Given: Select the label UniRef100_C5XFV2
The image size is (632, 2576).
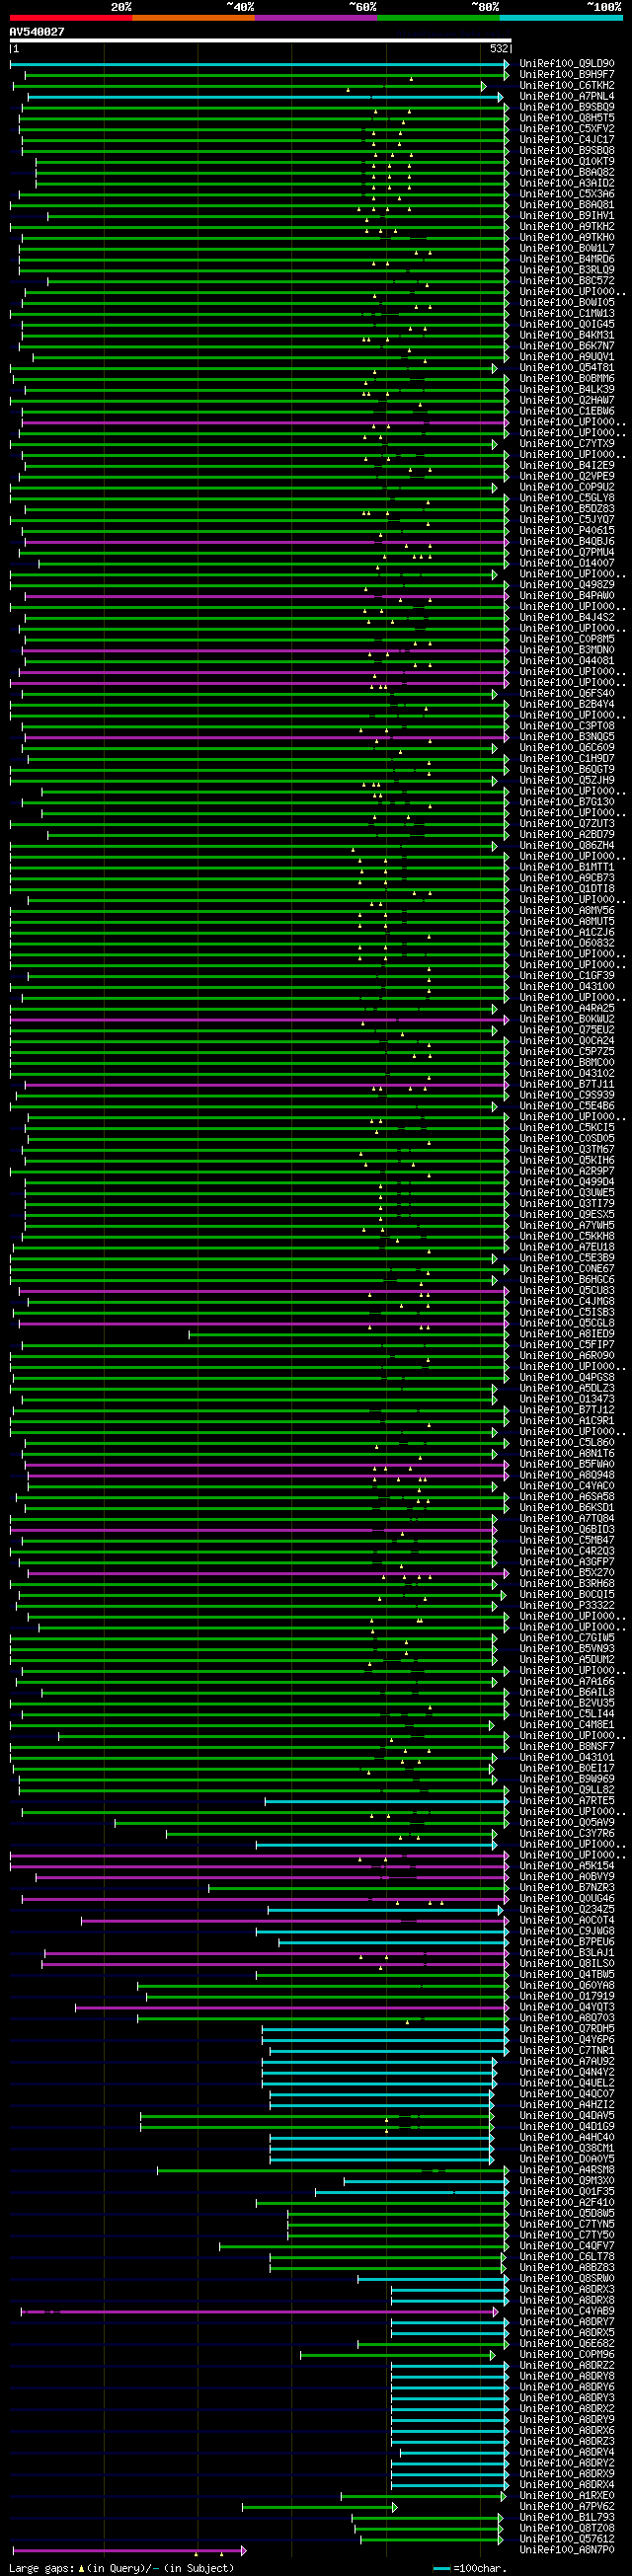Looking at the screenshot, I should tap(567, 129).
